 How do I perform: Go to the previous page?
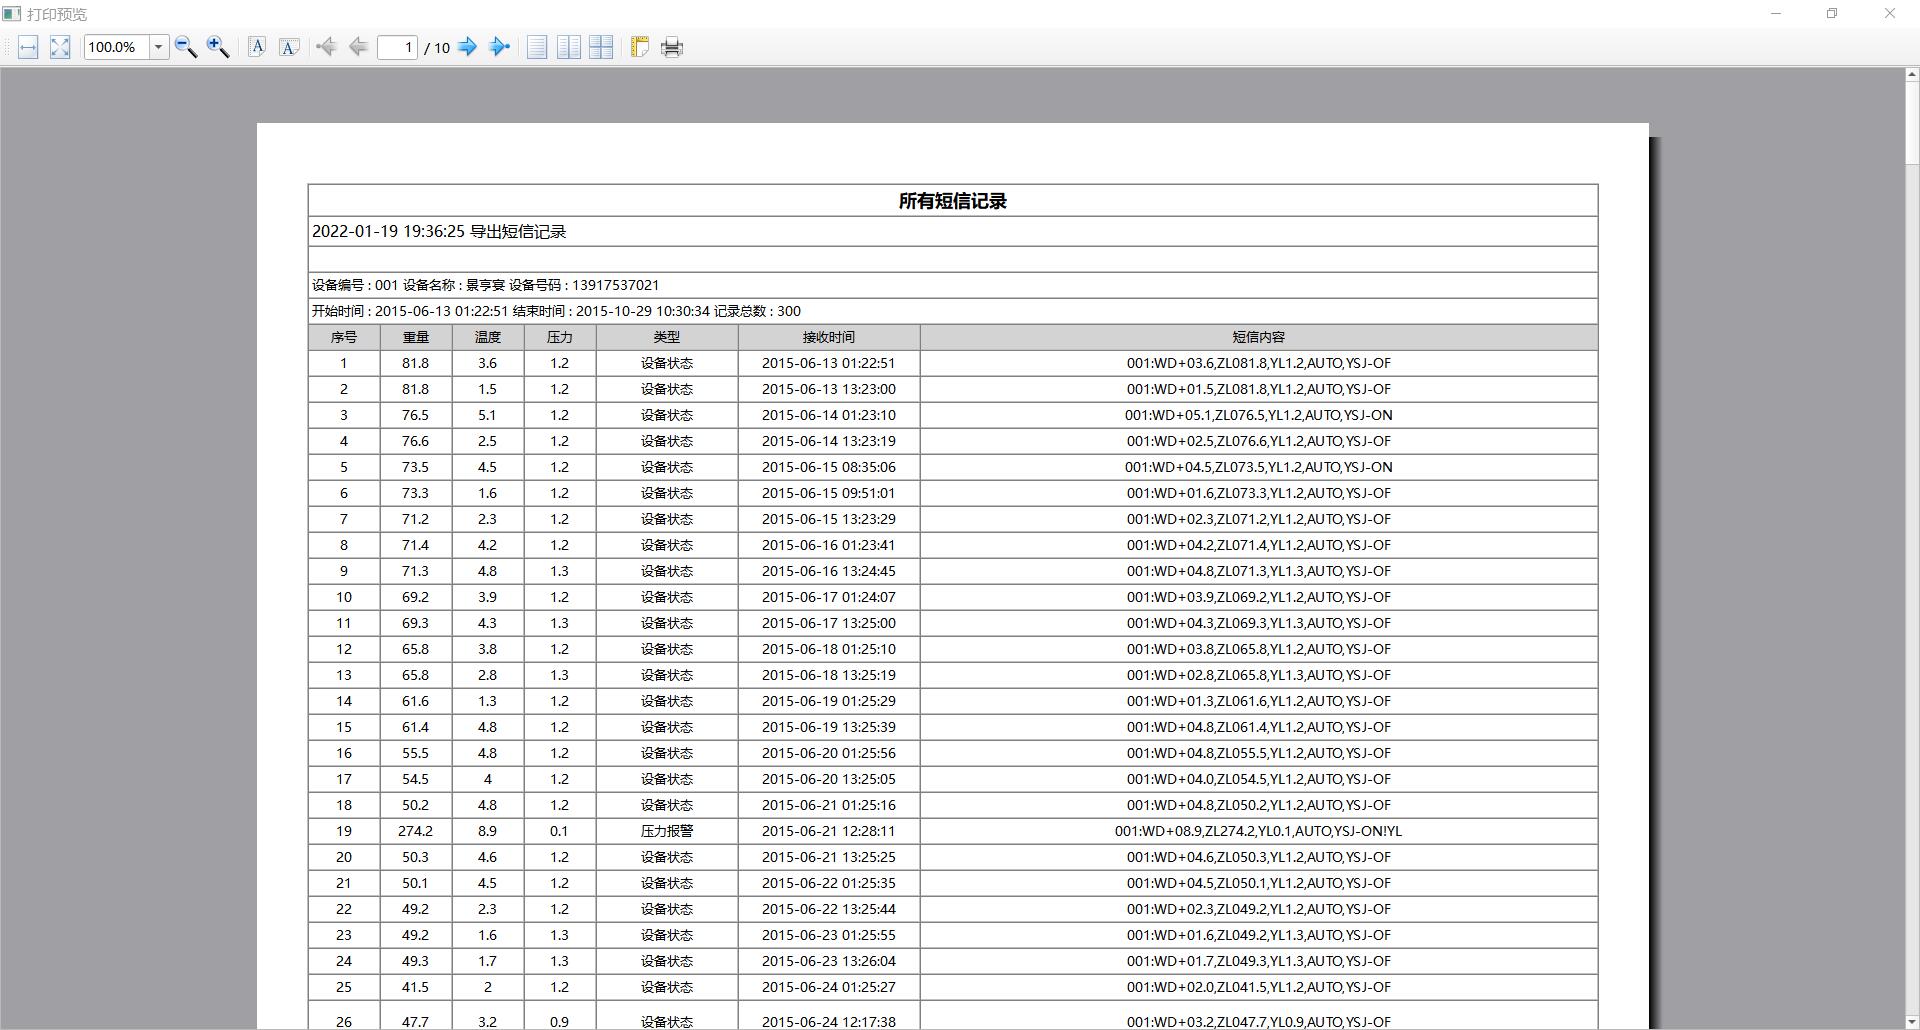point(358,47)
